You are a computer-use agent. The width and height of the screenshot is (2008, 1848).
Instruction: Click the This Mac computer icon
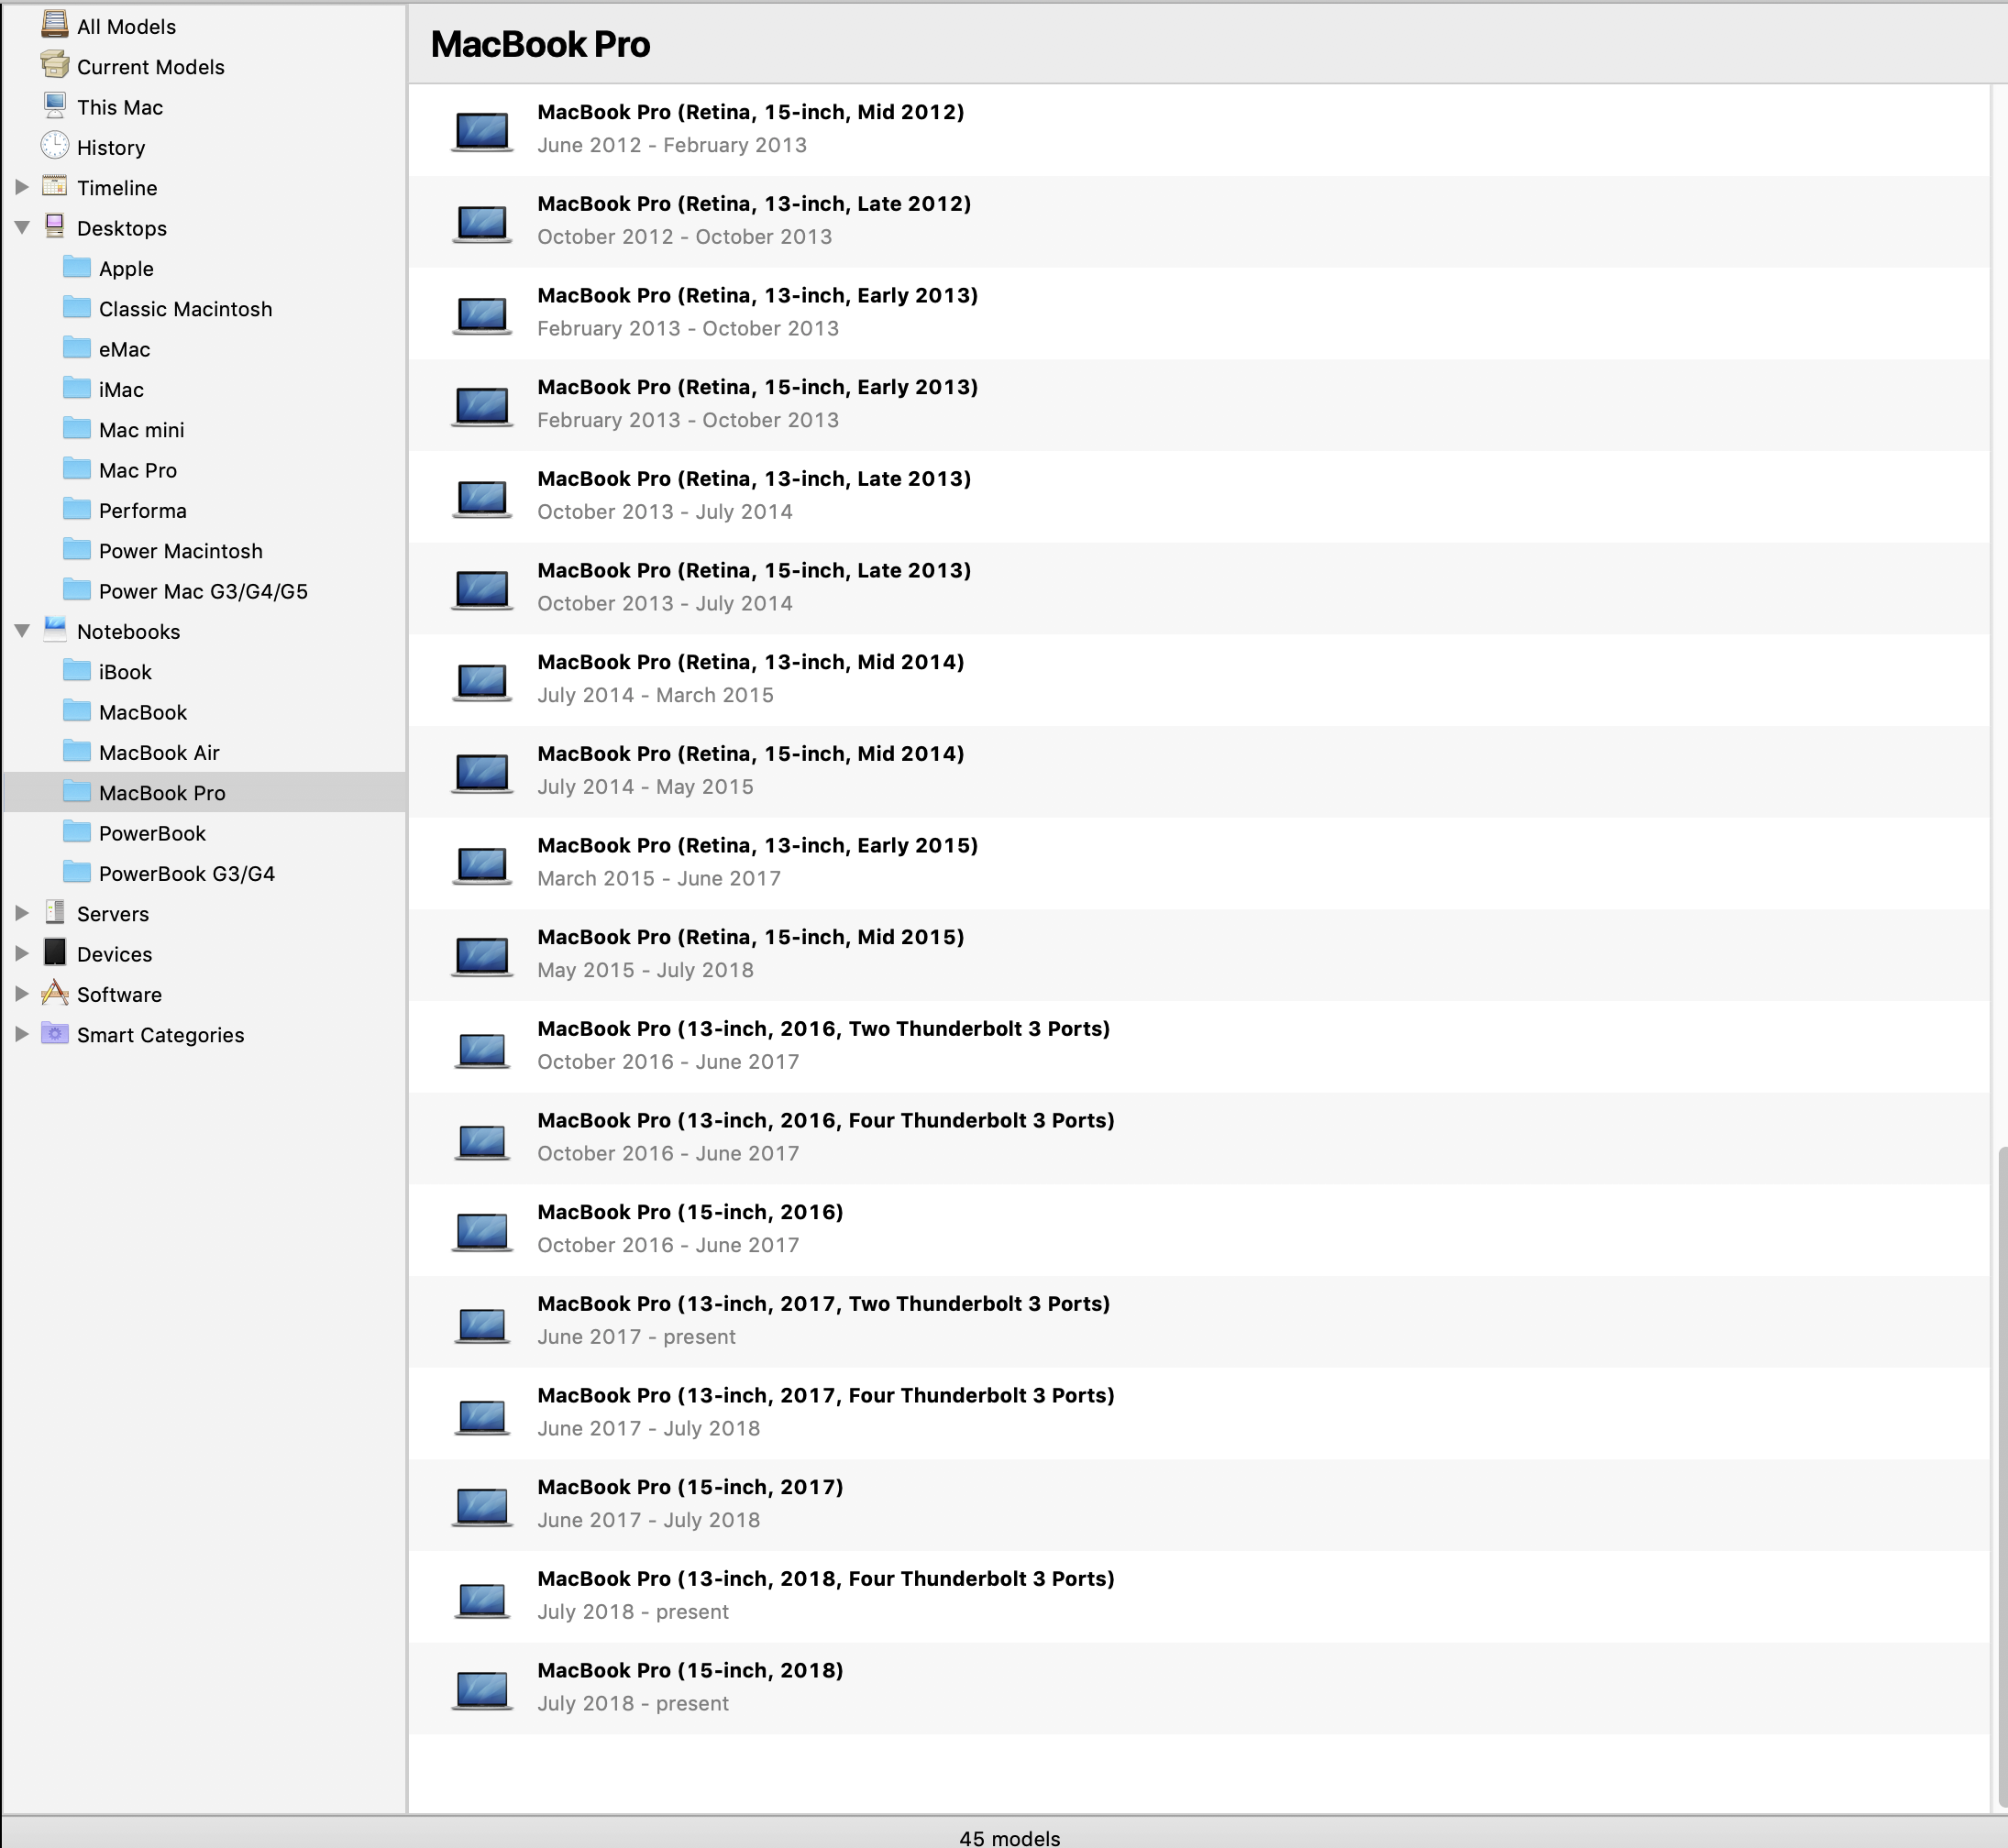coord(55,105)
